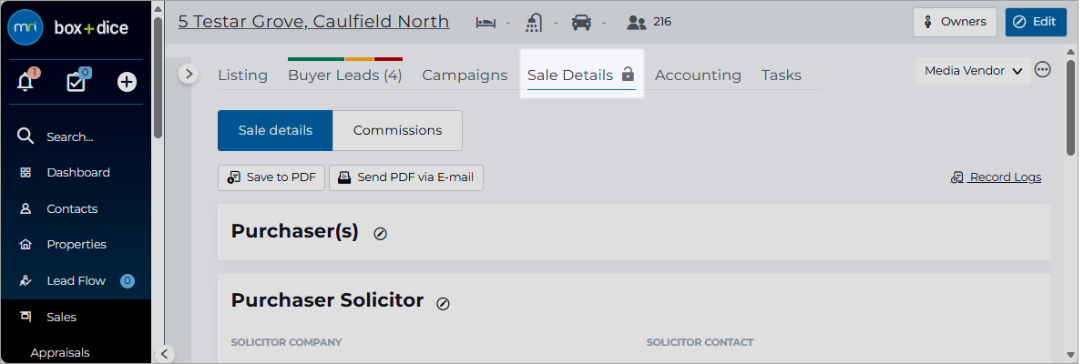1080x364 pixels.
Task: Click the plus add-new icon
Action: pos(127,82)
